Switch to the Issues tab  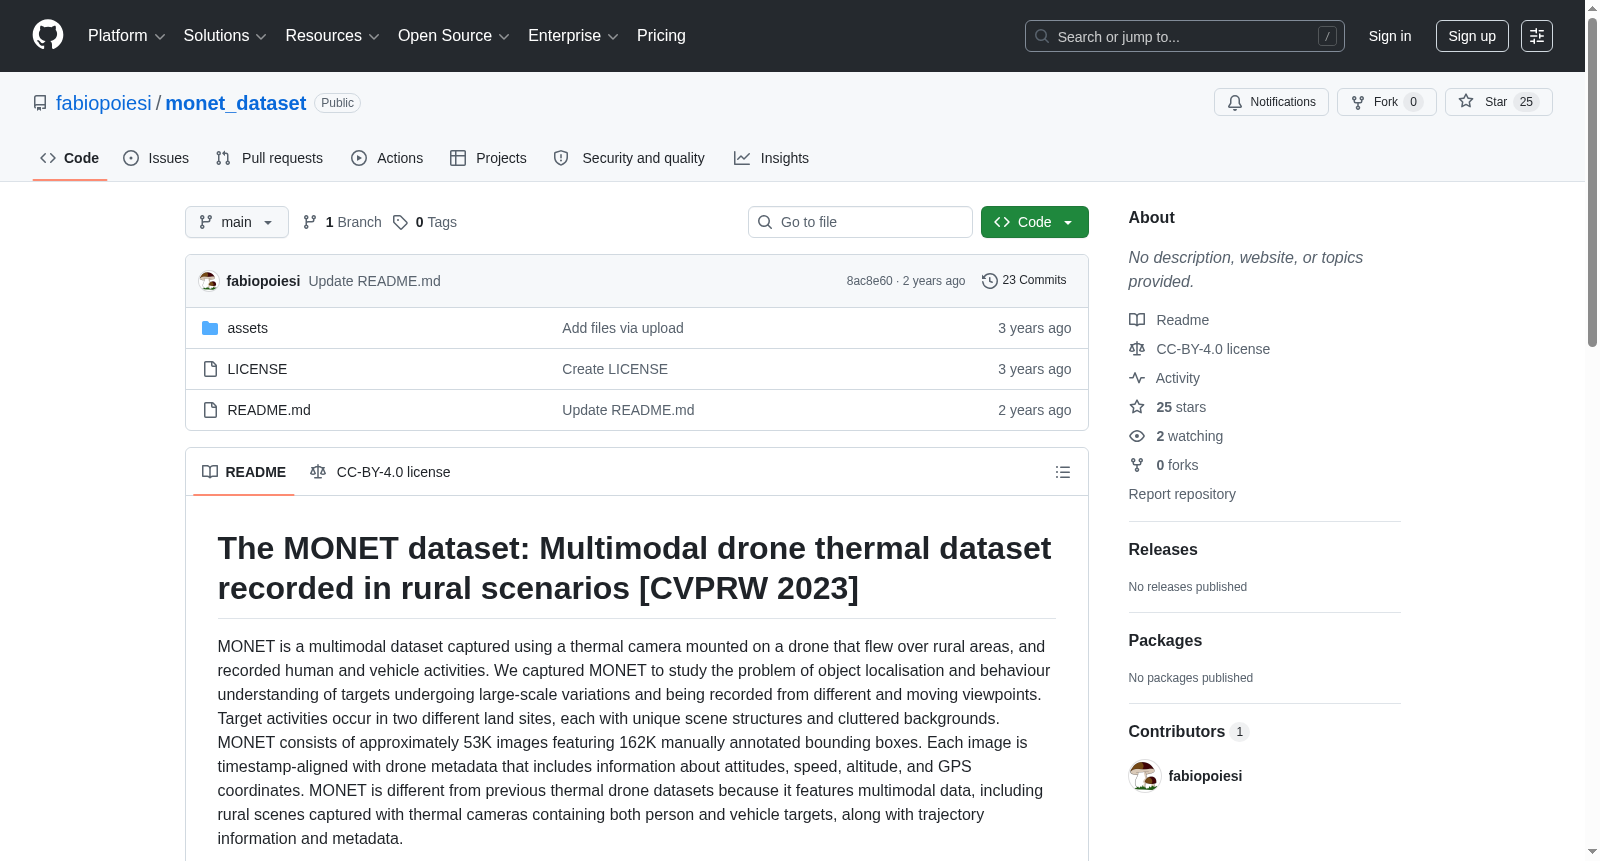(x=156, y=158)
